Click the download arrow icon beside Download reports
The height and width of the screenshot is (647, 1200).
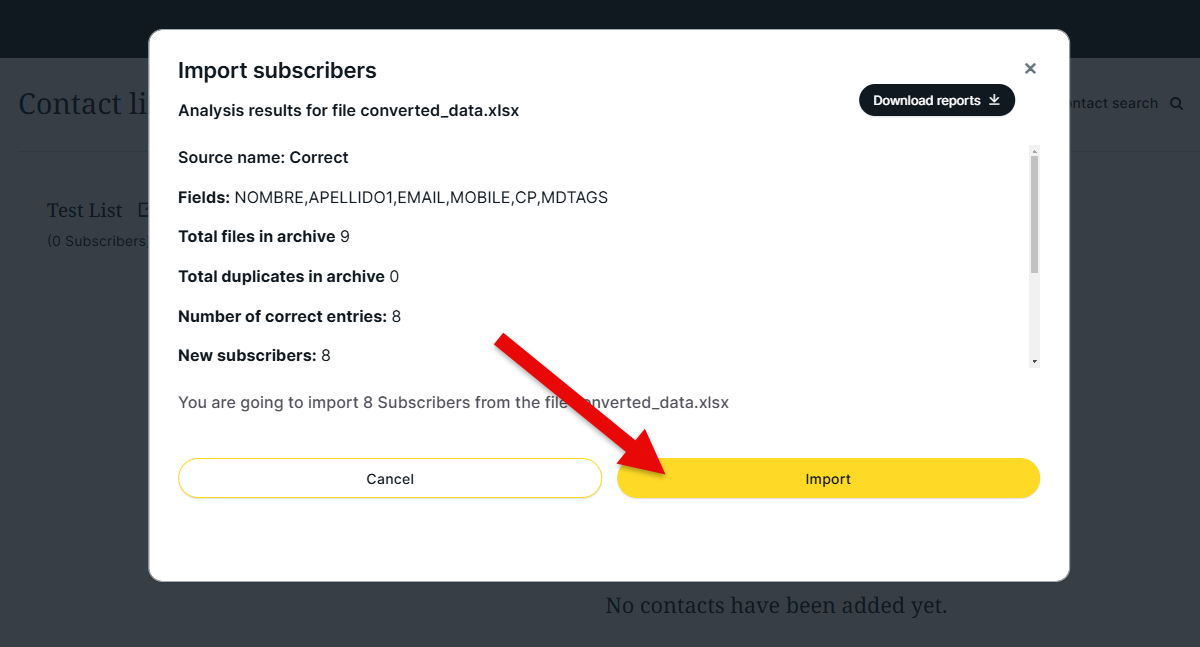point(994,100)
